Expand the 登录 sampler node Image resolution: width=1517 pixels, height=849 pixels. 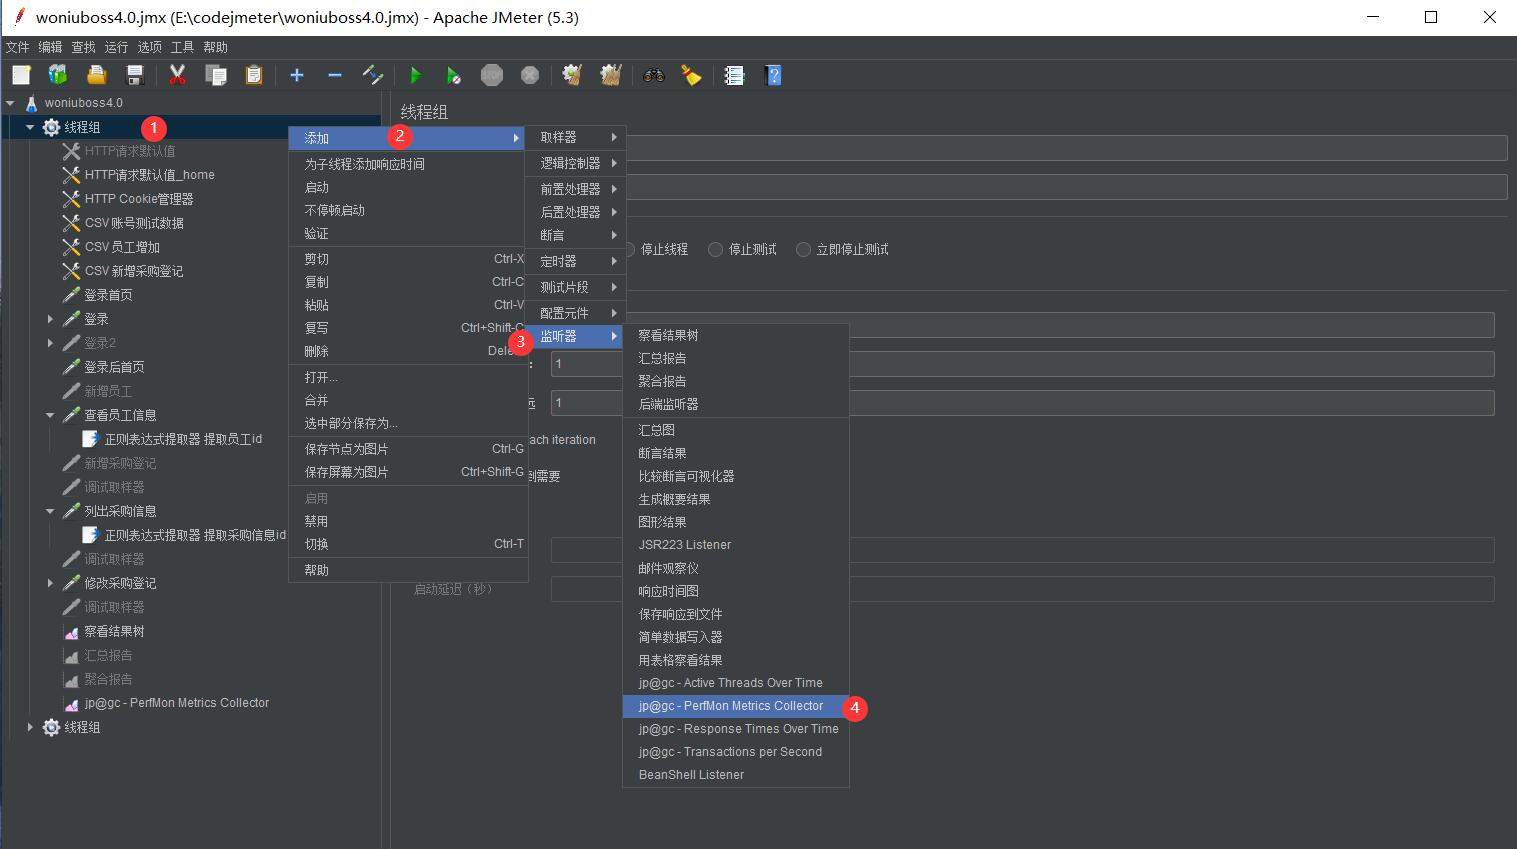pos(50,319)
